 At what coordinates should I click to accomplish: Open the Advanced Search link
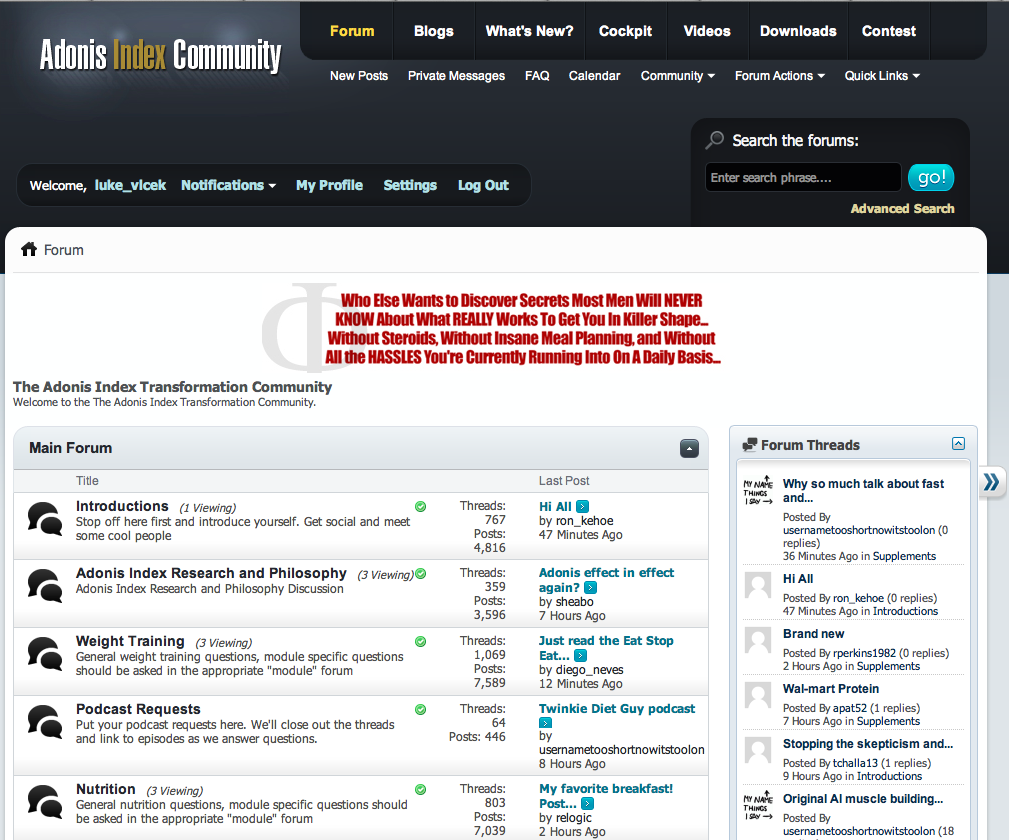tap(902, 209)
